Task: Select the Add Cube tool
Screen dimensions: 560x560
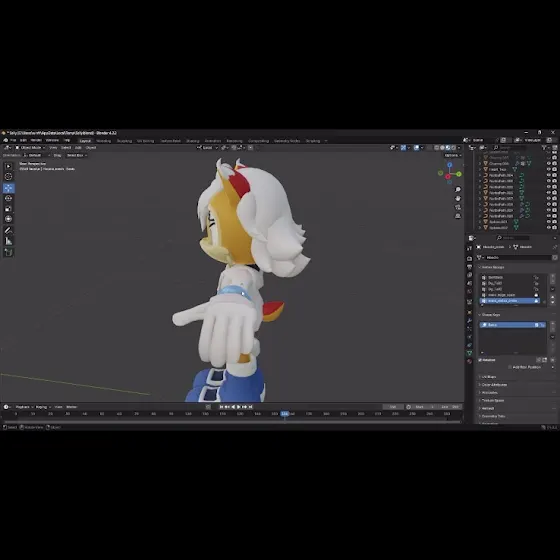Action: pos(9,252)
